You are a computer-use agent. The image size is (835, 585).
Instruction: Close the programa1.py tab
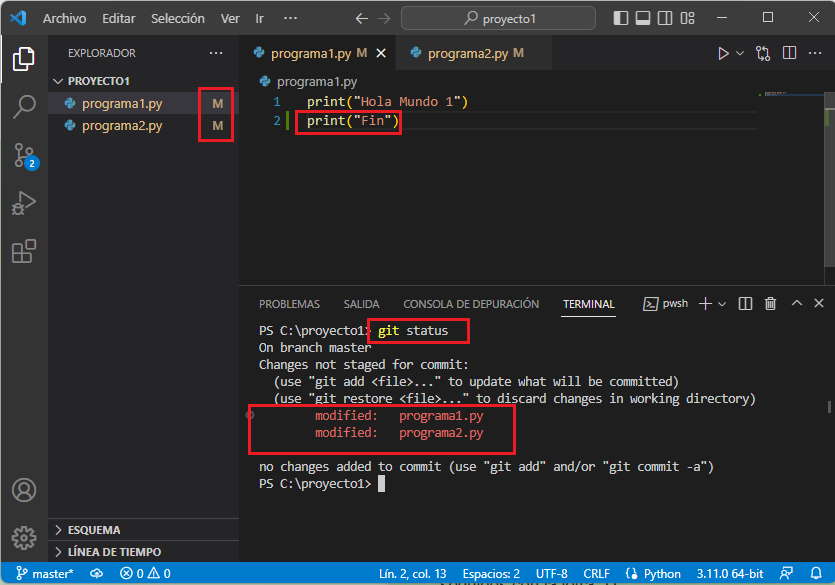[381, 53]
